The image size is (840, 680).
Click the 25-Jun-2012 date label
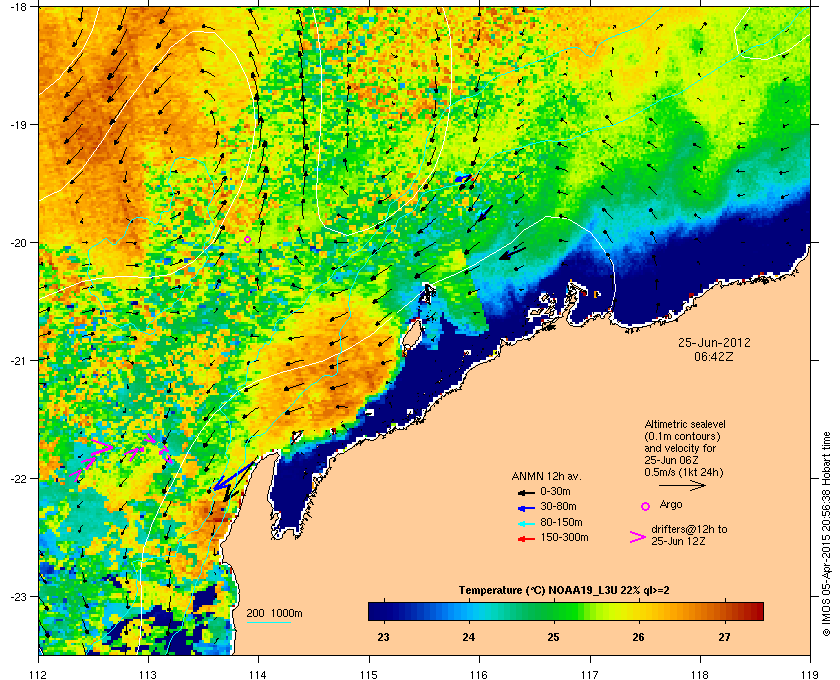[714, 343]
